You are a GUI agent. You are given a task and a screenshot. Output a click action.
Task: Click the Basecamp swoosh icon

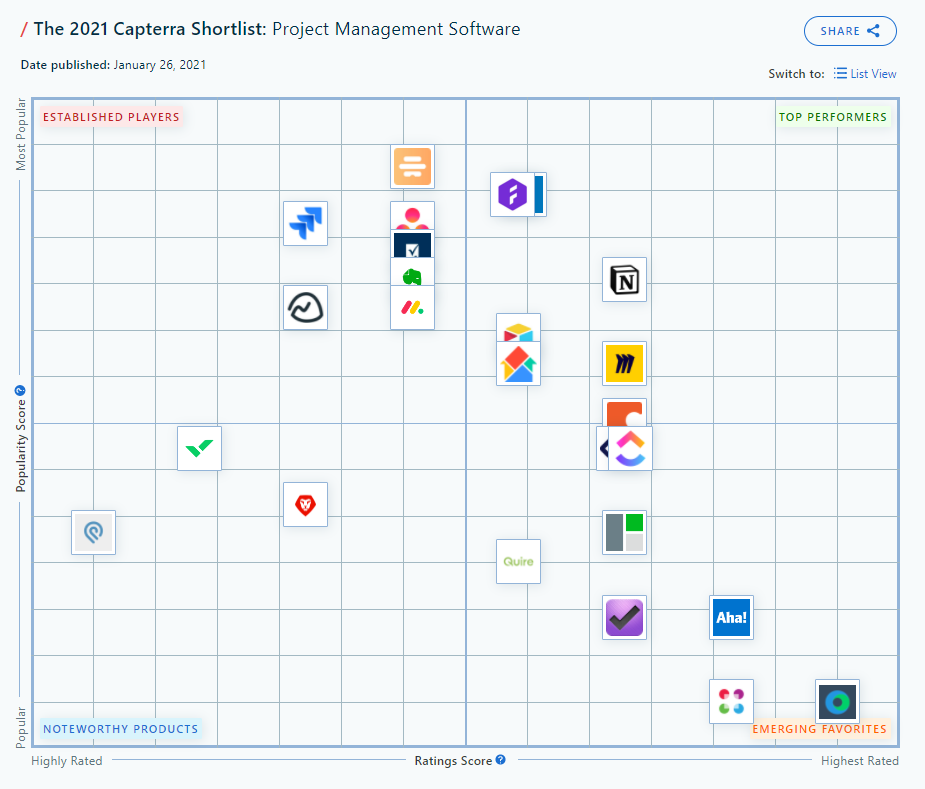[305, 307]
